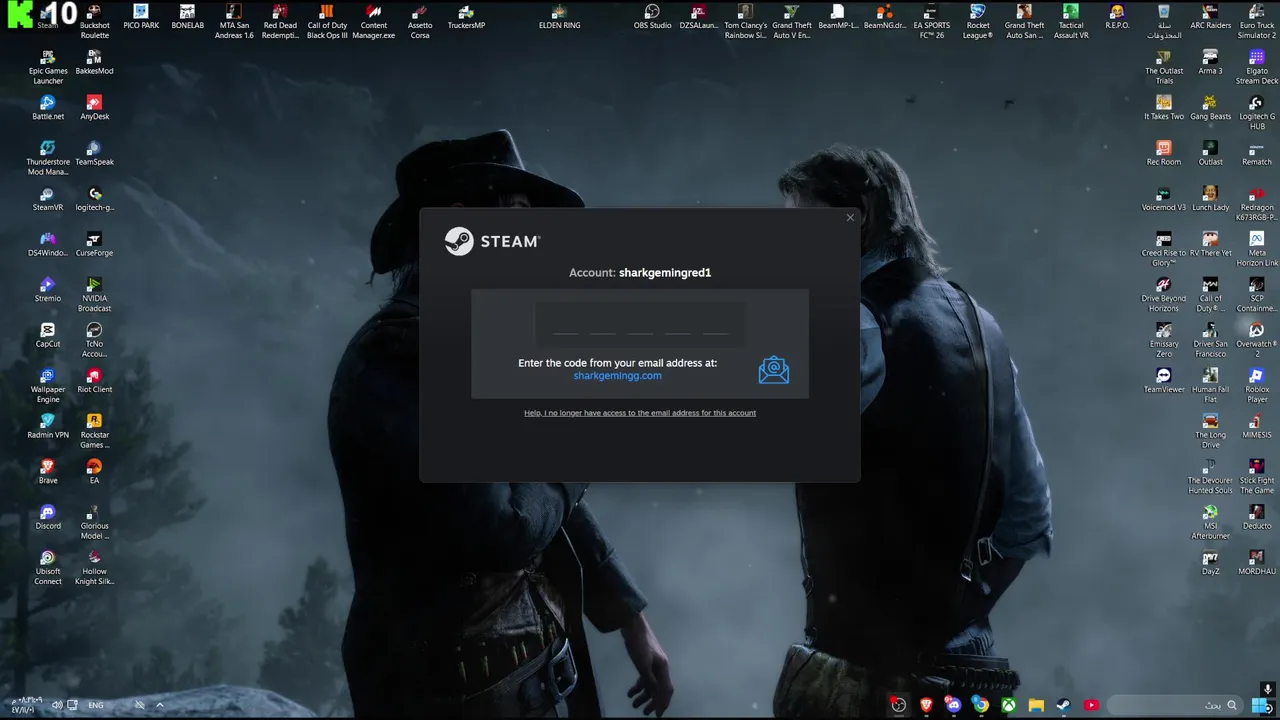Select the ELDEN RING desktop icon

point(559,16)
